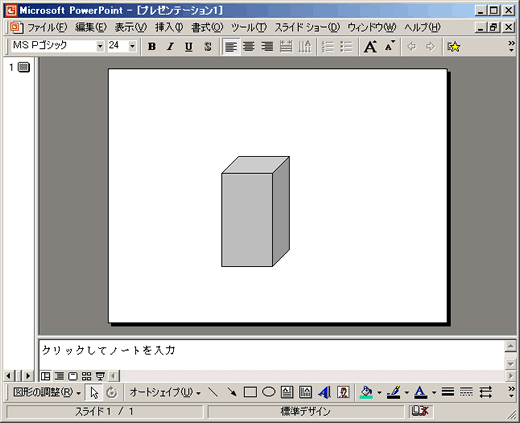Expand drawing toolbar options chevron

pyautogui.click(x=511, y=392)
